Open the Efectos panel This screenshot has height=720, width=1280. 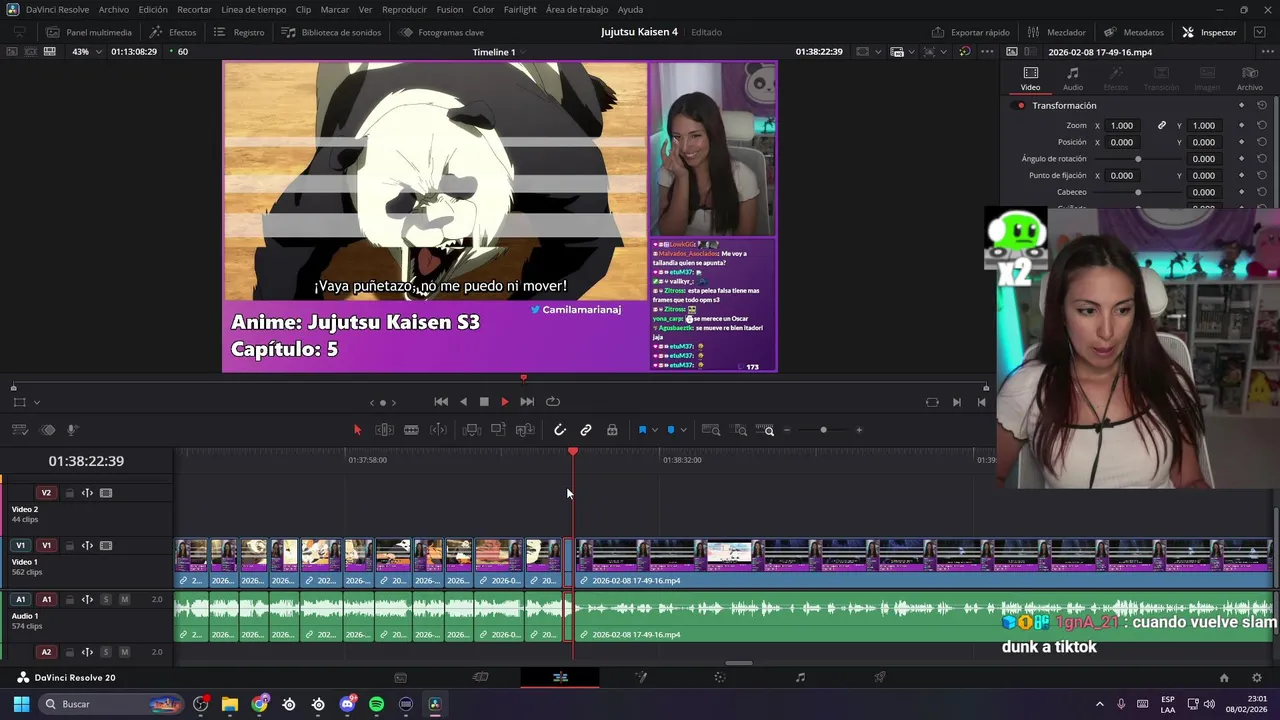[x=173, y=32]
